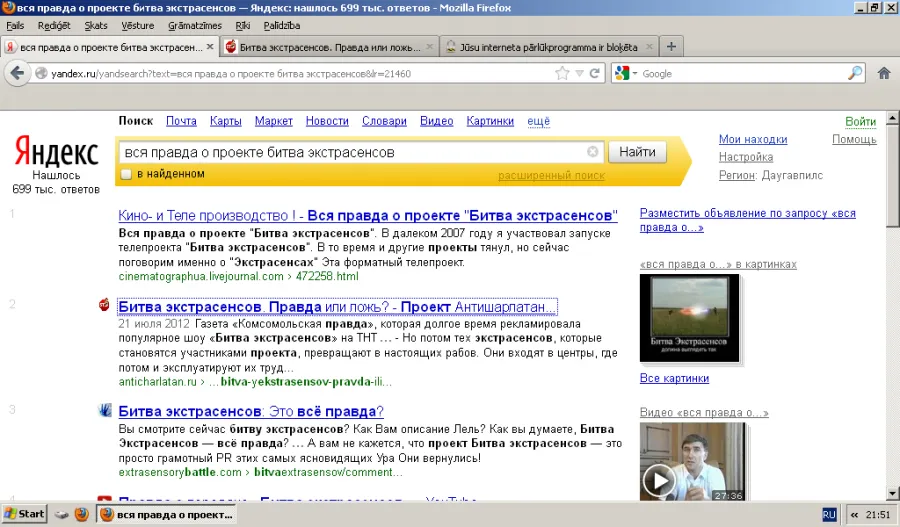Click the RU language indicator in tray
The height and width of the screenshot is (527, 900).
pyautogui.click(x=829, y=514)
